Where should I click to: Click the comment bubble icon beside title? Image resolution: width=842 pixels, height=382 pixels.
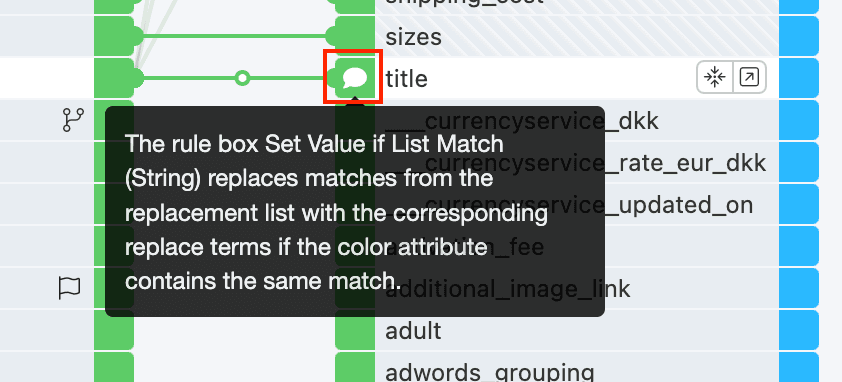click(x=355, y=78)
